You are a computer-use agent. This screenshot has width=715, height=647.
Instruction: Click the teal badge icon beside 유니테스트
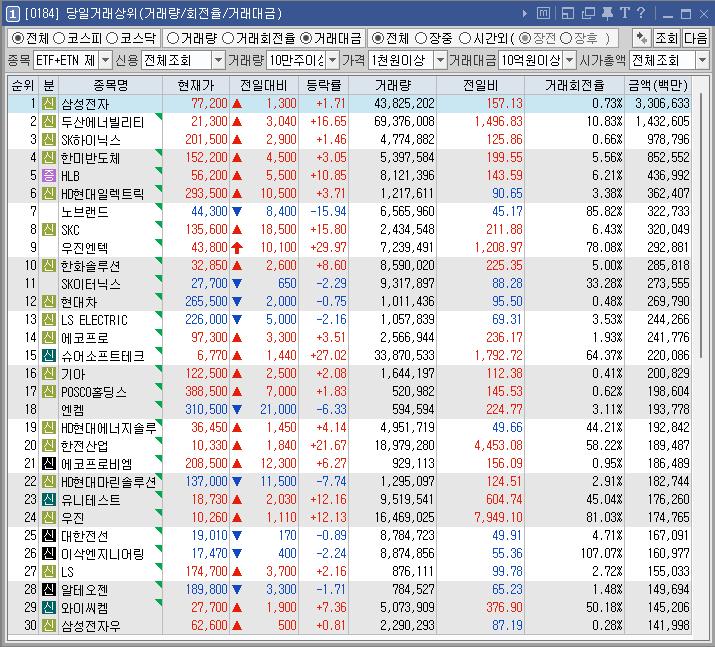(x=49, y=499)
